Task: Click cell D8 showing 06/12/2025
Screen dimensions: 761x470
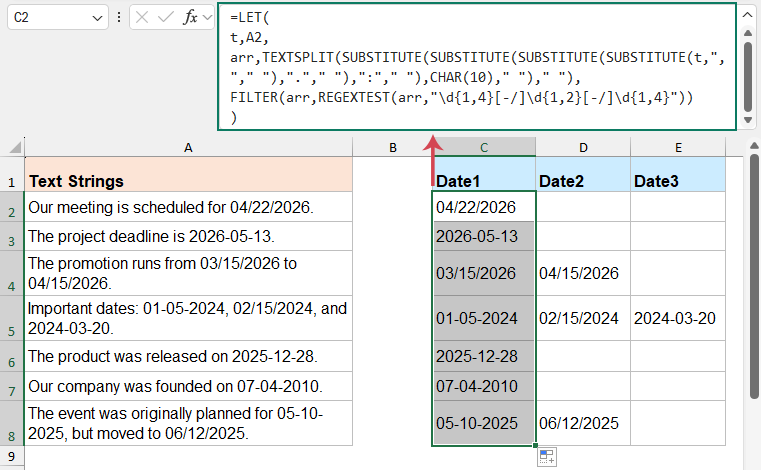Action: [x=583, y=423]
